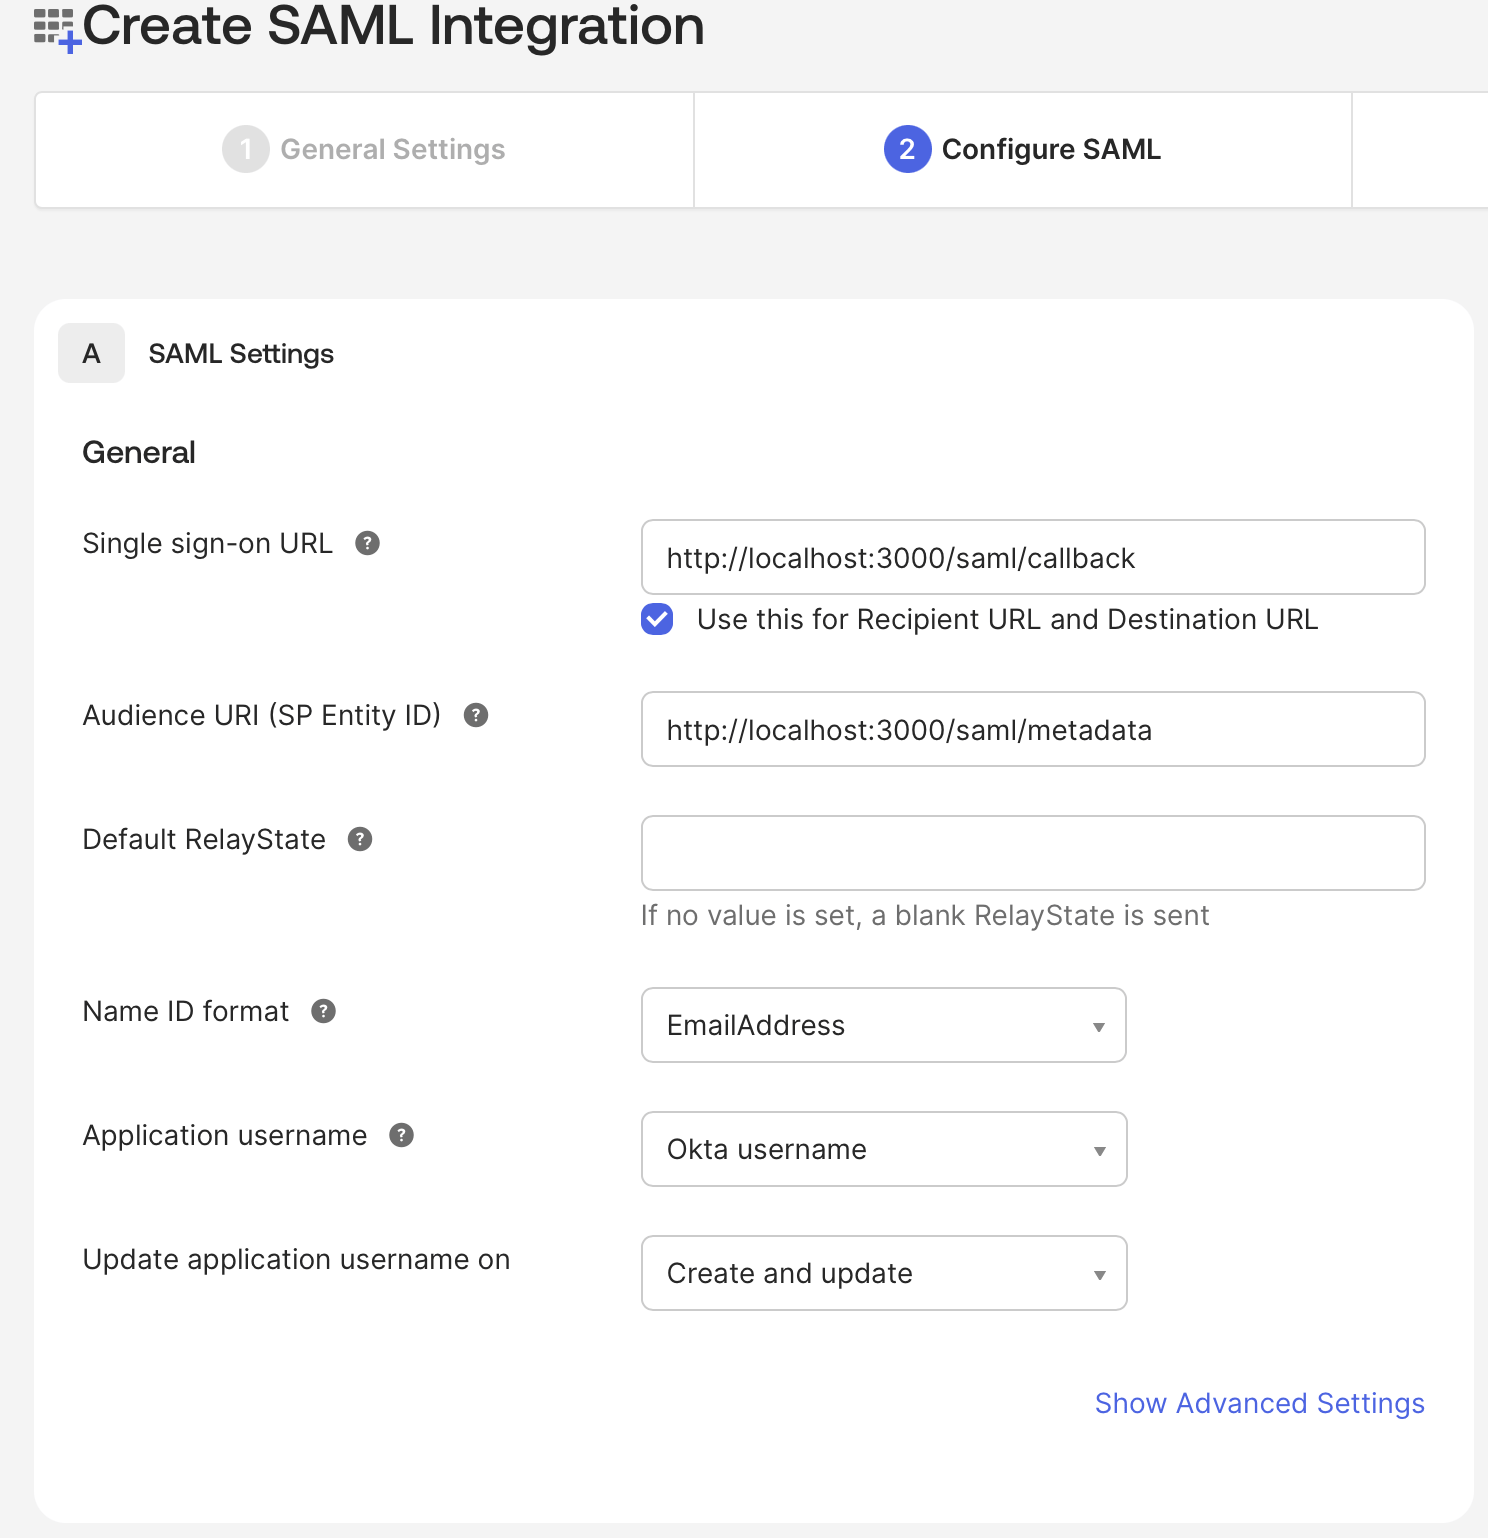Uncheck Use this for Recipient URL checkbox
Screen dimensions: 1488x1538
pos(657,619)
